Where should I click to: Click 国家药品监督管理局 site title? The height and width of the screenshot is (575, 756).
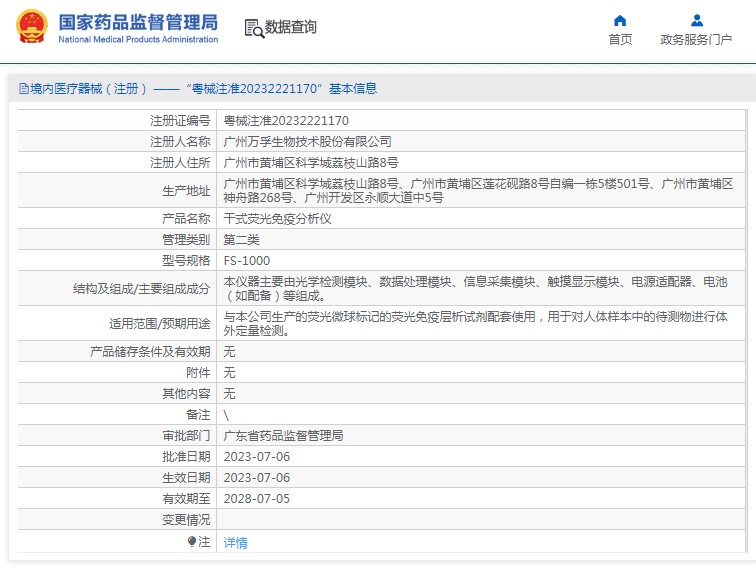pos(137,22)
